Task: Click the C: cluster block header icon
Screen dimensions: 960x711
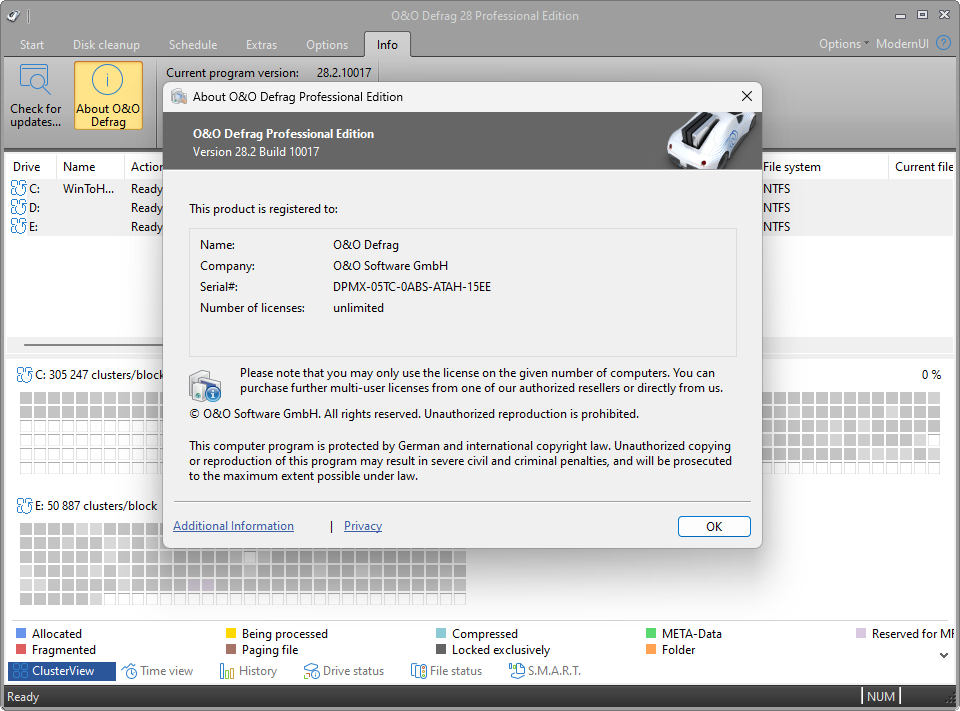Action: [24, 374]
